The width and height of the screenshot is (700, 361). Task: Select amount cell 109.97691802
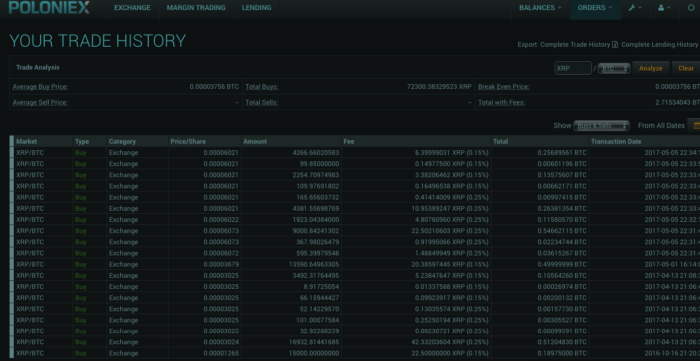(x=318, y=186)
